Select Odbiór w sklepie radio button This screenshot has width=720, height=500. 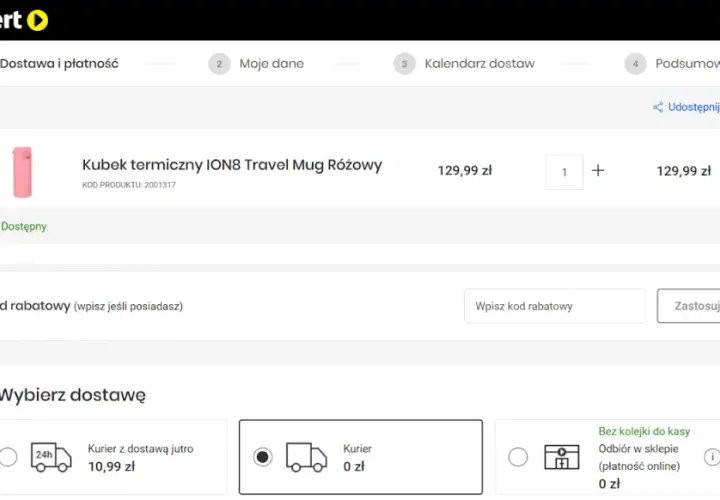click(518, 457)
